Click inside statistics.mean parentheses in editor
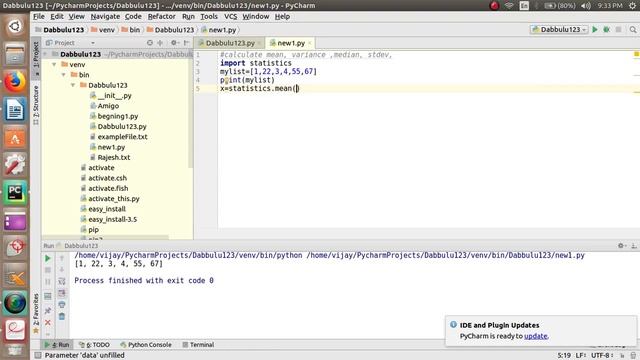 tap(297, 88)
